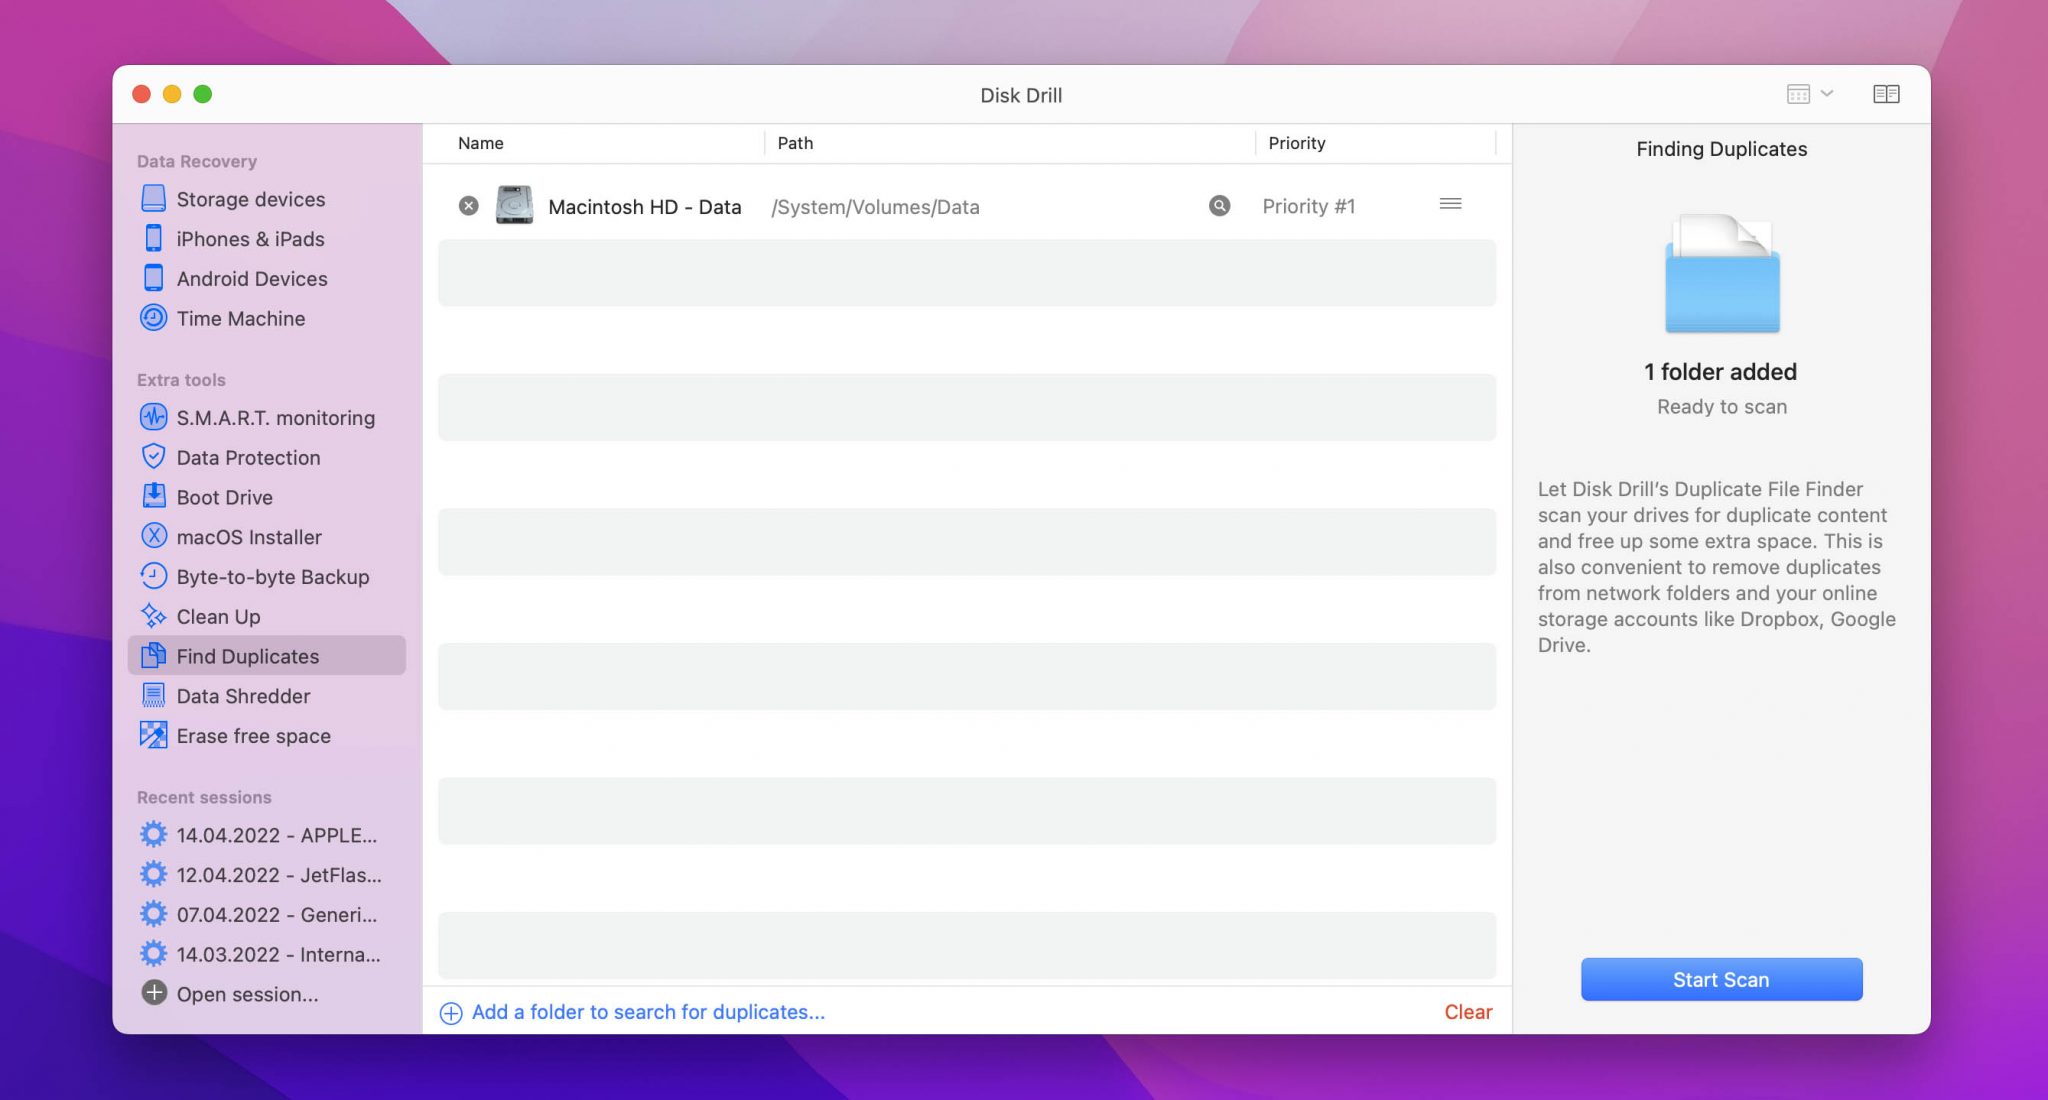Click the Priority #1 value
Screen dimensions: 2048x1100
pos(1309,206)
